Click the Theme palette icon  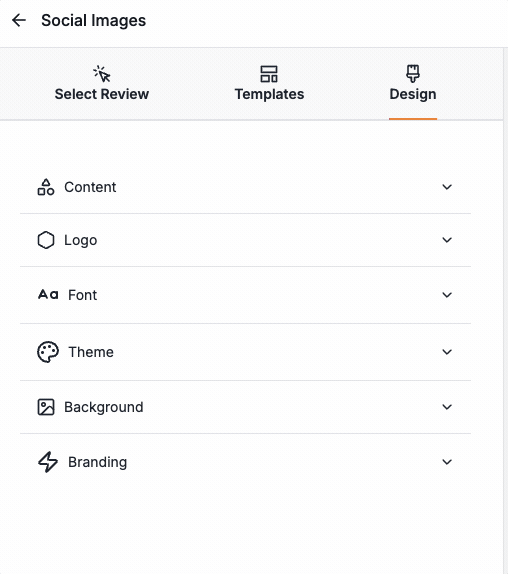tap(48, 352)
